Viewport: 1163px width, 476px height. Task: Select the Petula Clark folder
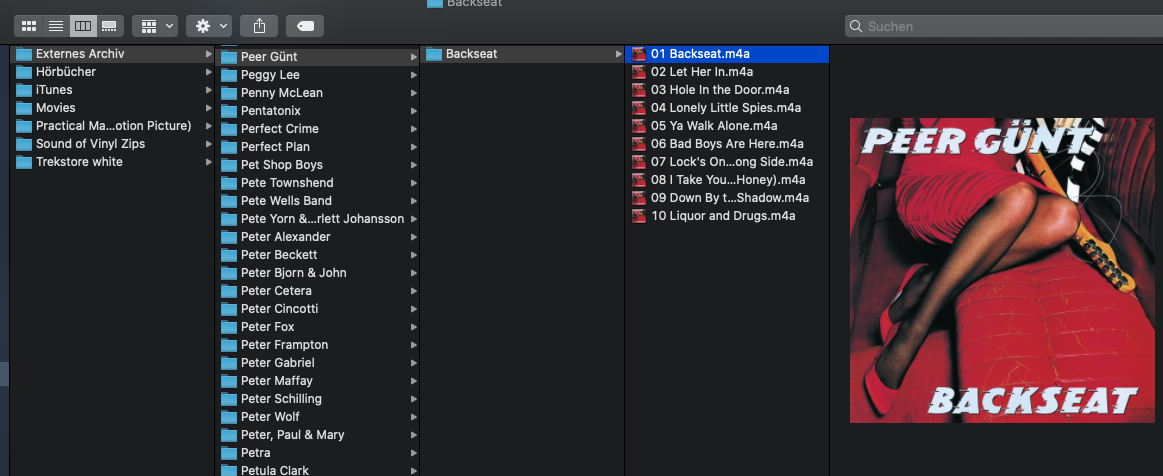pos(317,470)
